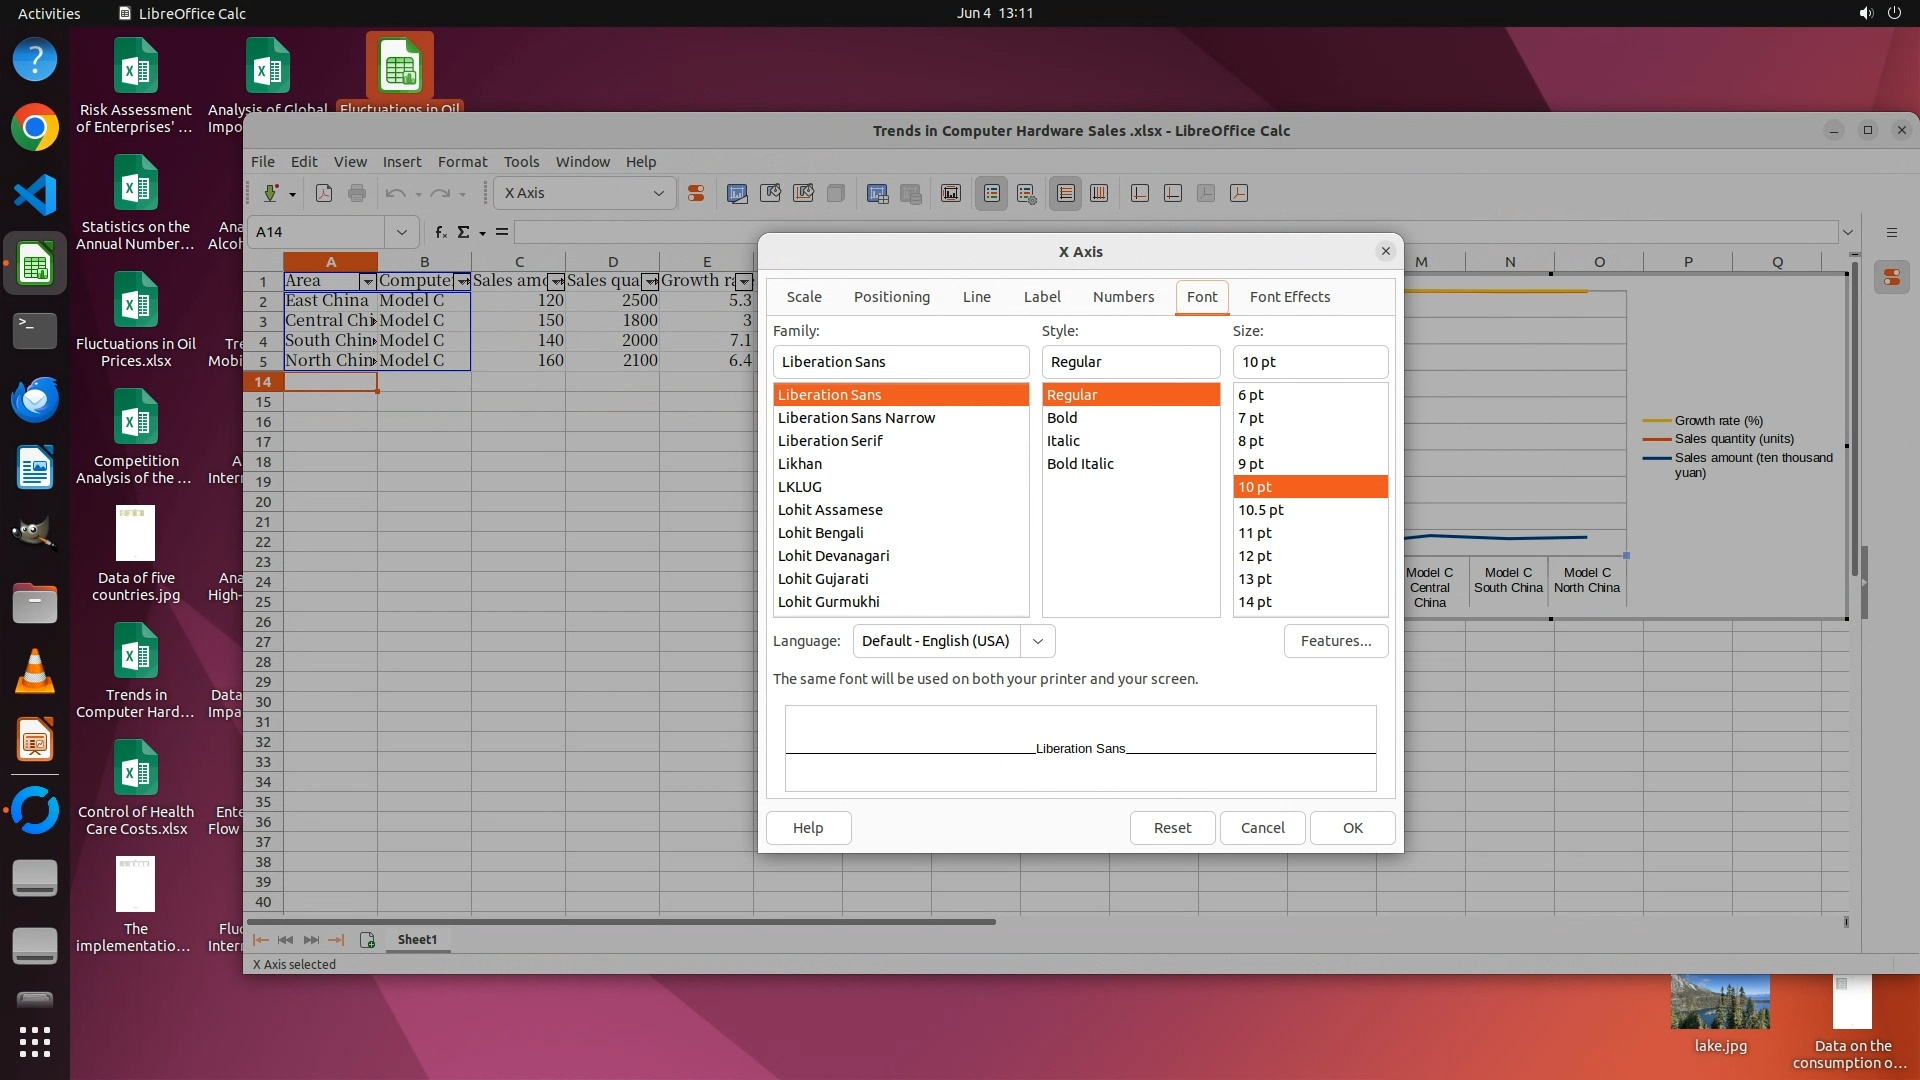The height and width of the screenshot is (1080, 1920).
Task: Click the sidebar Properties deck icon
Action: pyautogui.click(x=1892, y=278)
